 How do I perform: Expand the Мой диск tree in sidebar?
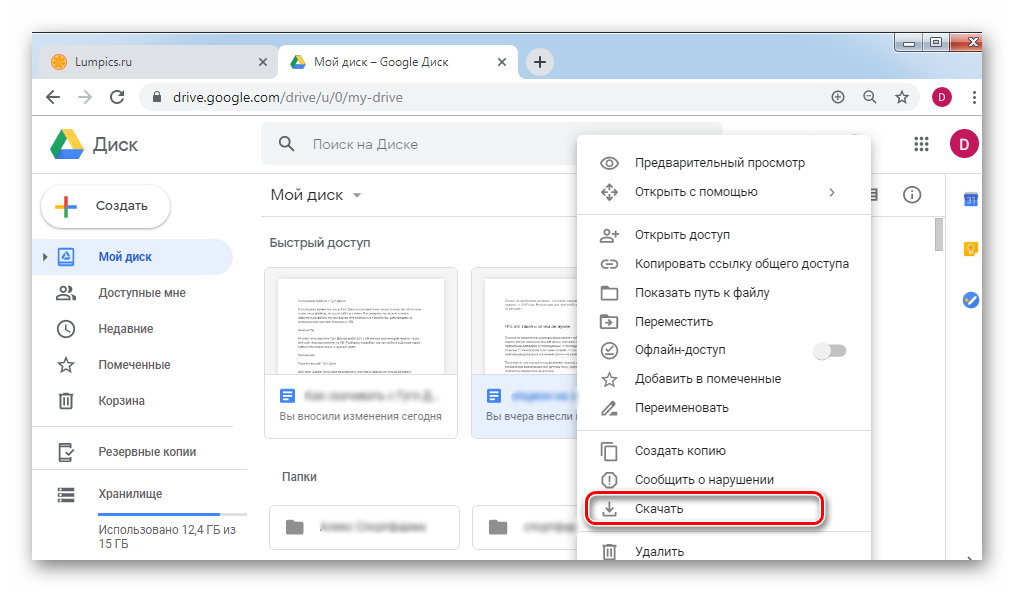(45, 257)
